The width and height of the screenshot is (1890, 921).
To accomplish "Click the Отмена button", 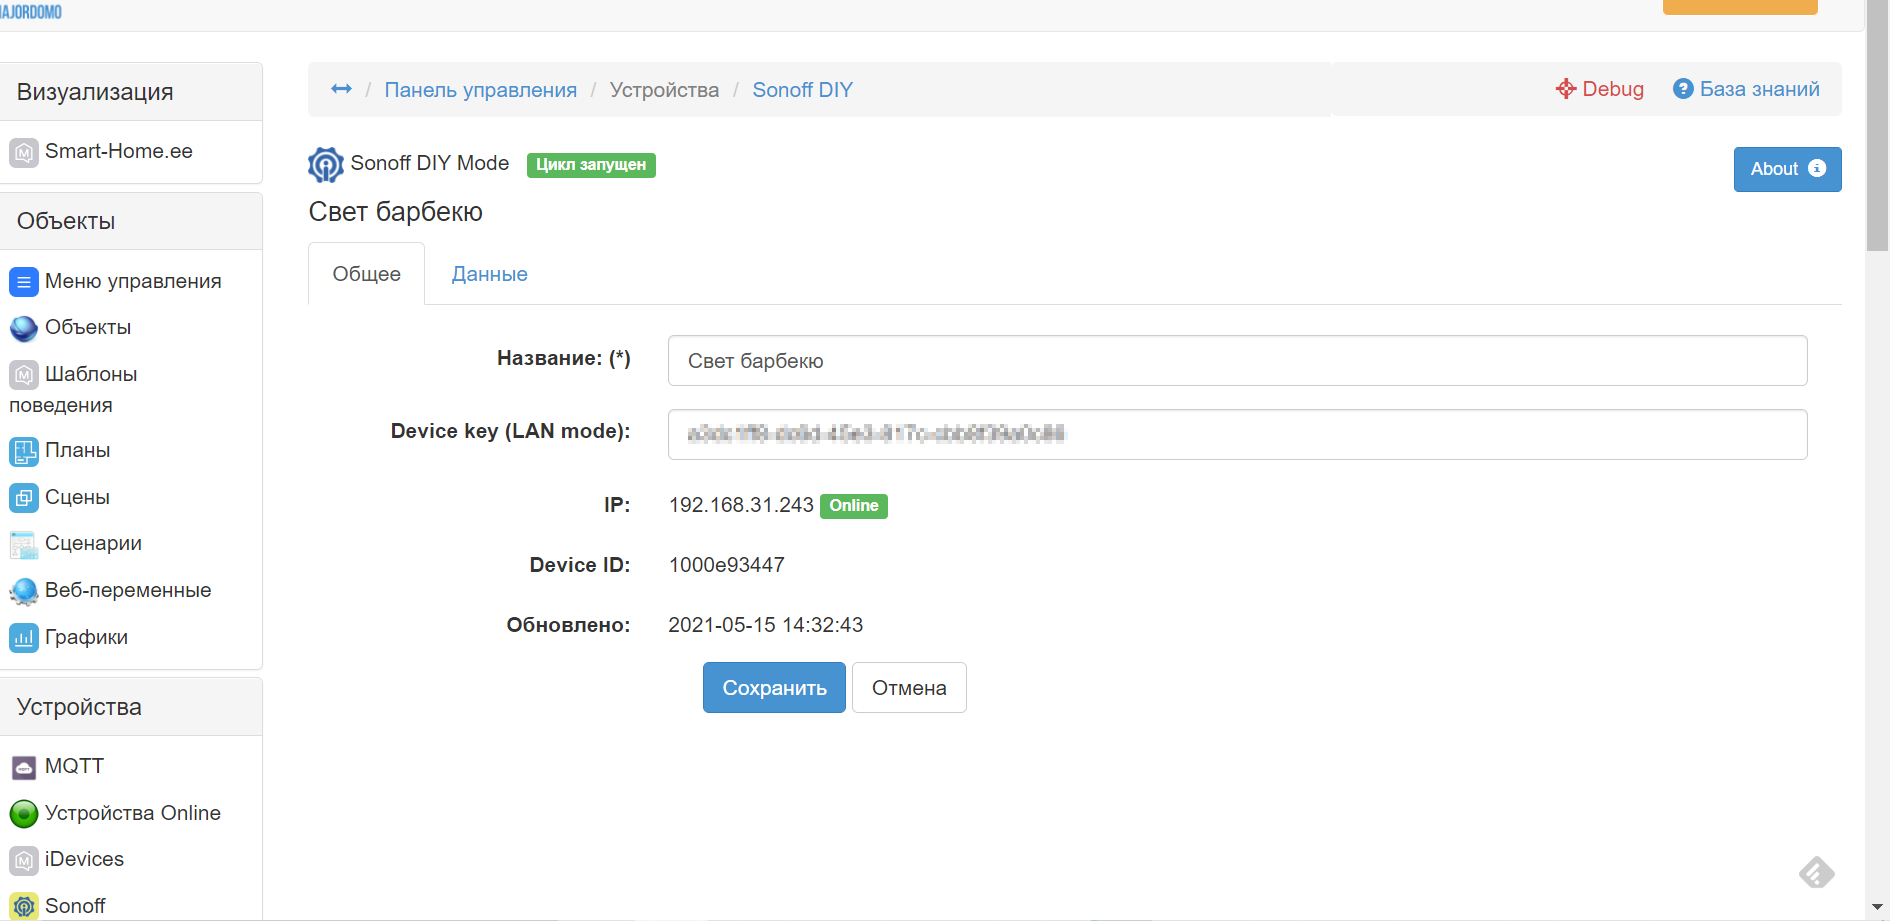I will pos(908,688).
